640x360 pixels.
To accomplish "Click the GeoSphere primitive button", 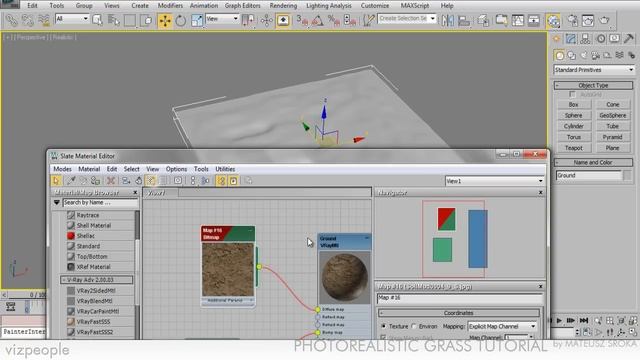I will tap(612, 116).
